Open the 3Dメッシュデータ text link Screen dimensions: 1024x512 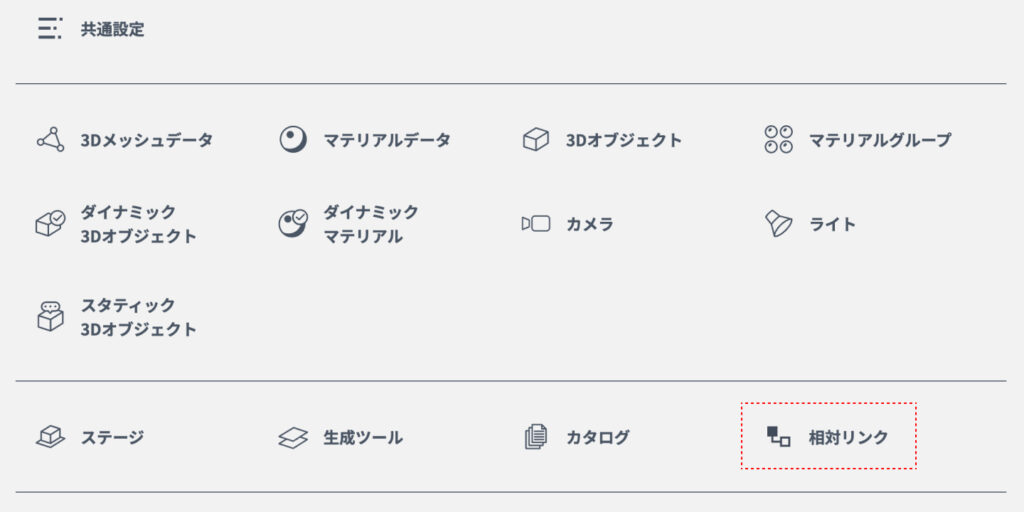tap(146, 140)
